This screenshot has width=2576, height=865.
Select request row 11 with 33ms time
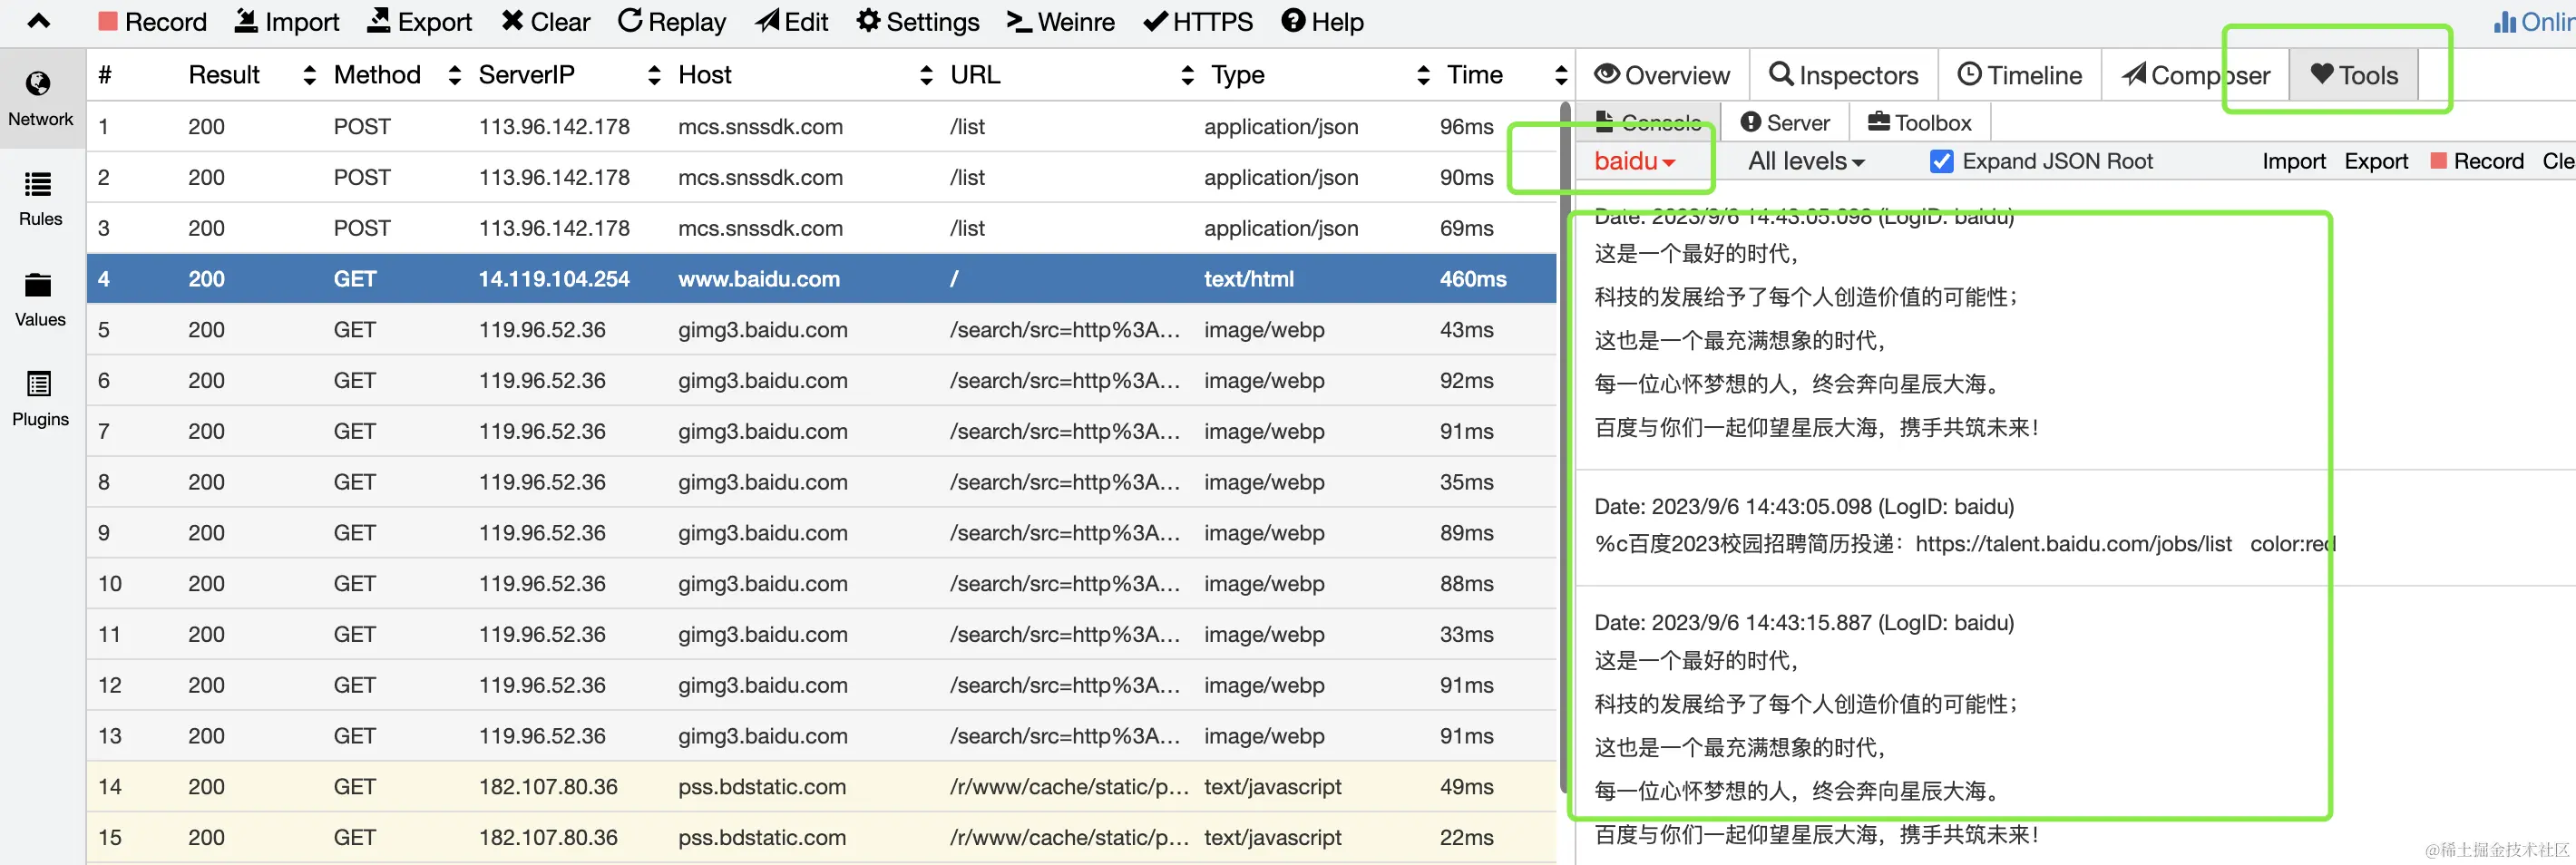tap(821, 635)
